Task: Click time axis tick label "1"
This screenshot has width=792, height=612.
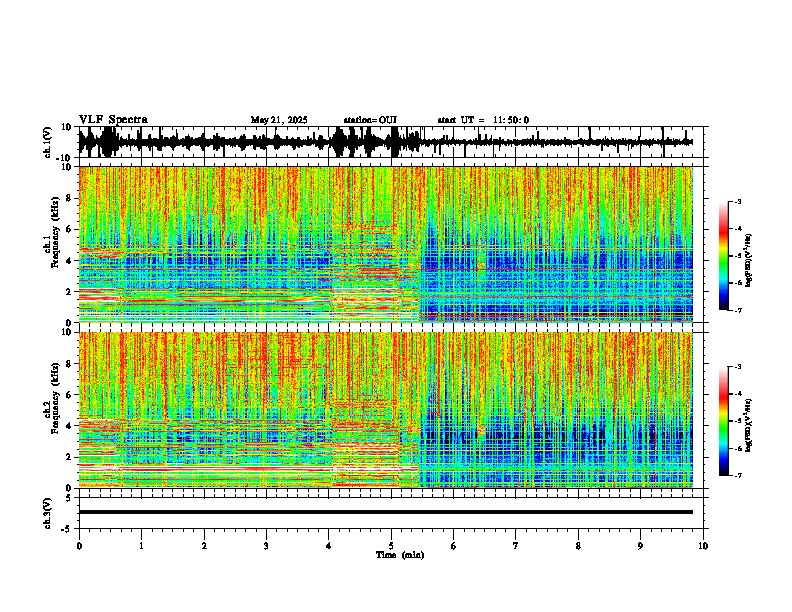Action: 142,546
